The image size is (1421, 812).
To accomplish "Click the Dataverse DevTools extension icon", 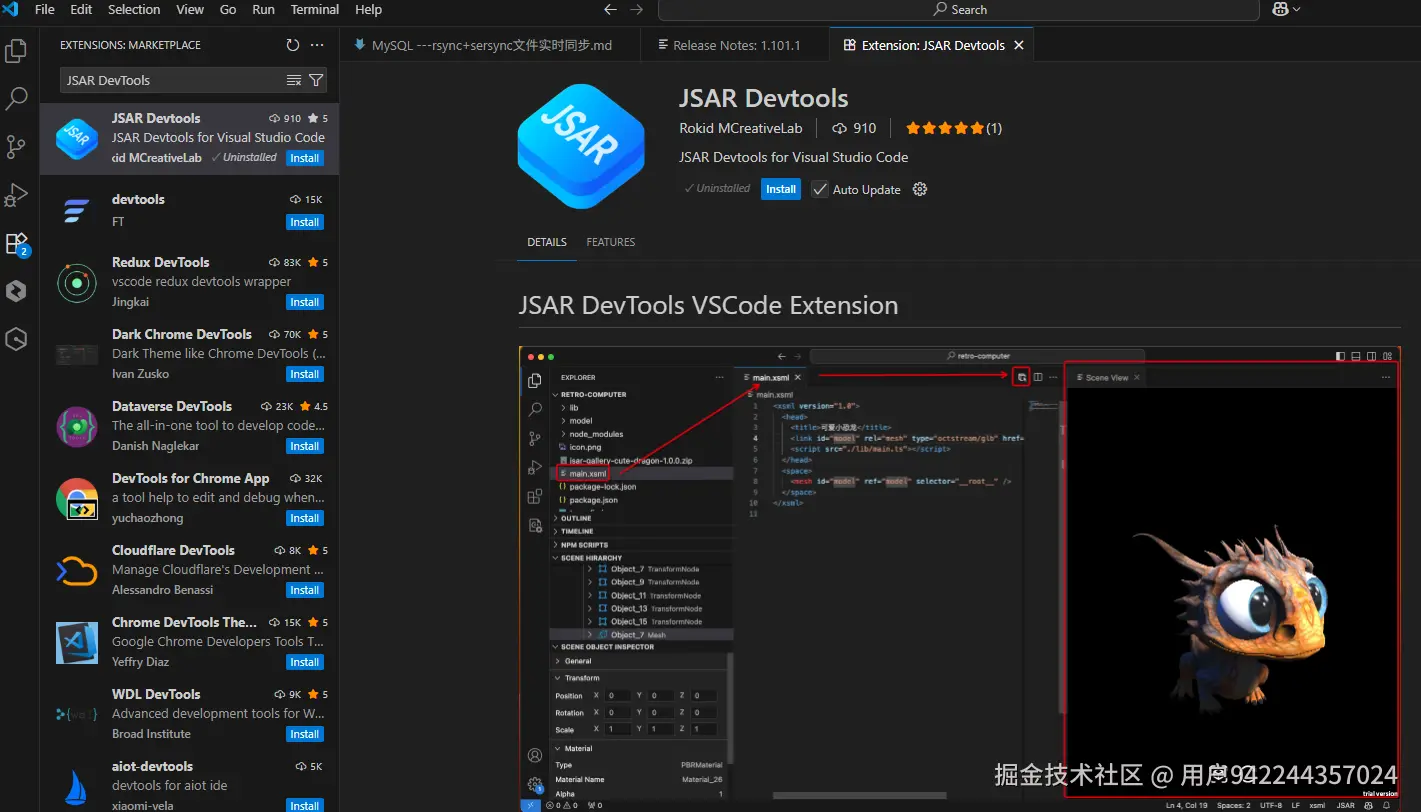I will [x=76, y=427].
